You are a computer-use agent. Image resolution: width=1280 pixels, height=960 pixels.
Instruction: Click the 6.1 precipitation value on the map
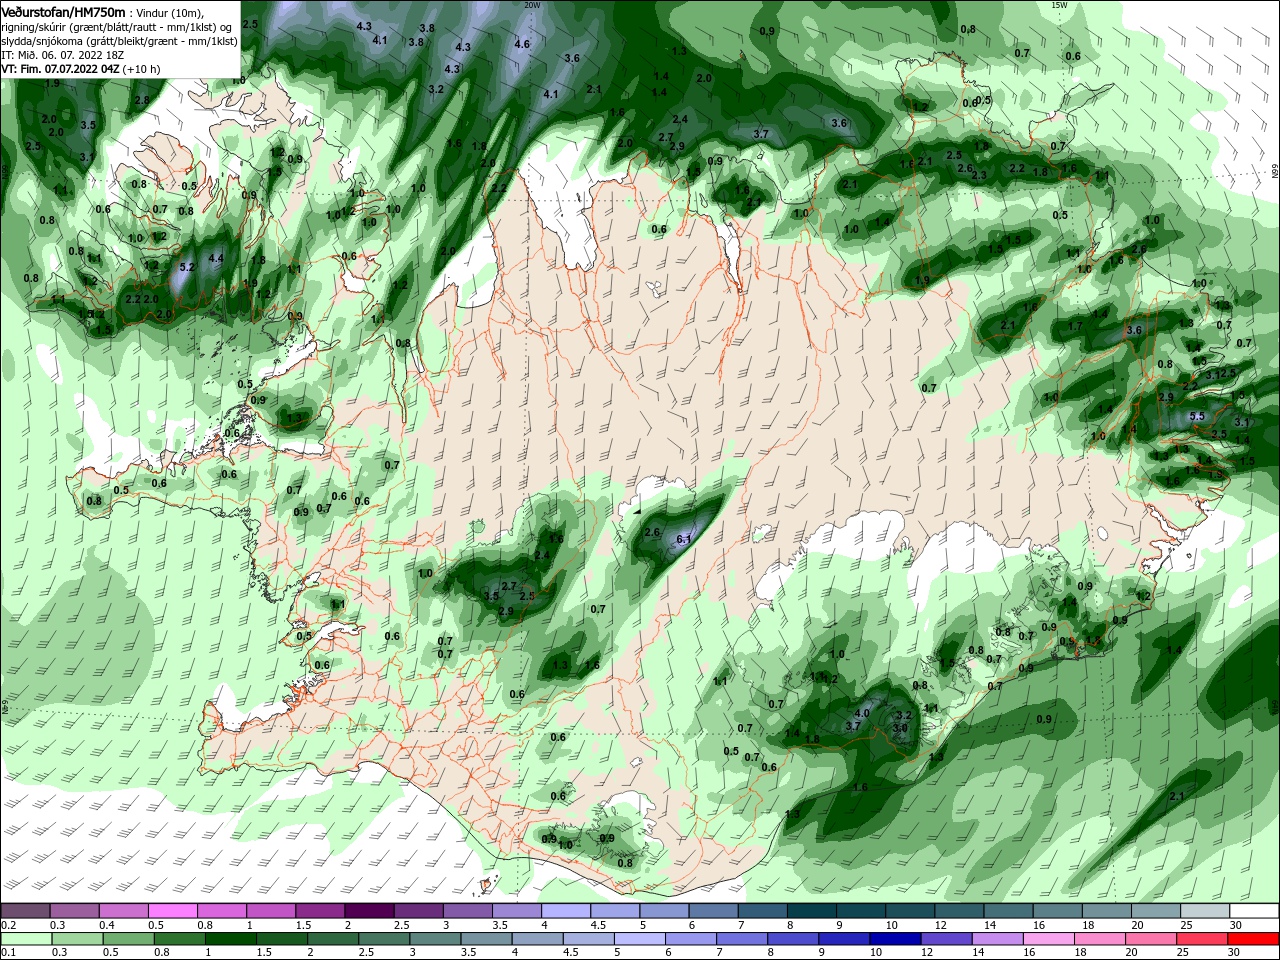point(684,540)
